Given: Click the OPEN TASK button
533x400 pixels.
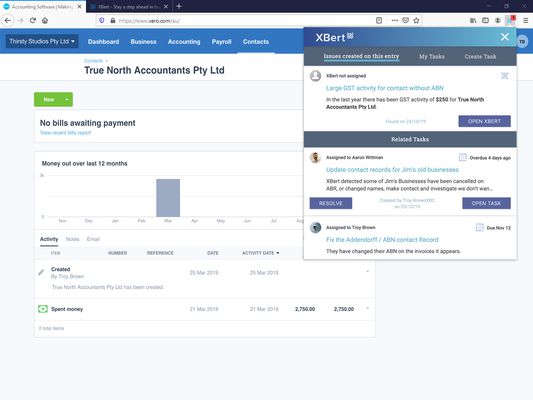Looking at the screenshot, I should pos(486,203).
